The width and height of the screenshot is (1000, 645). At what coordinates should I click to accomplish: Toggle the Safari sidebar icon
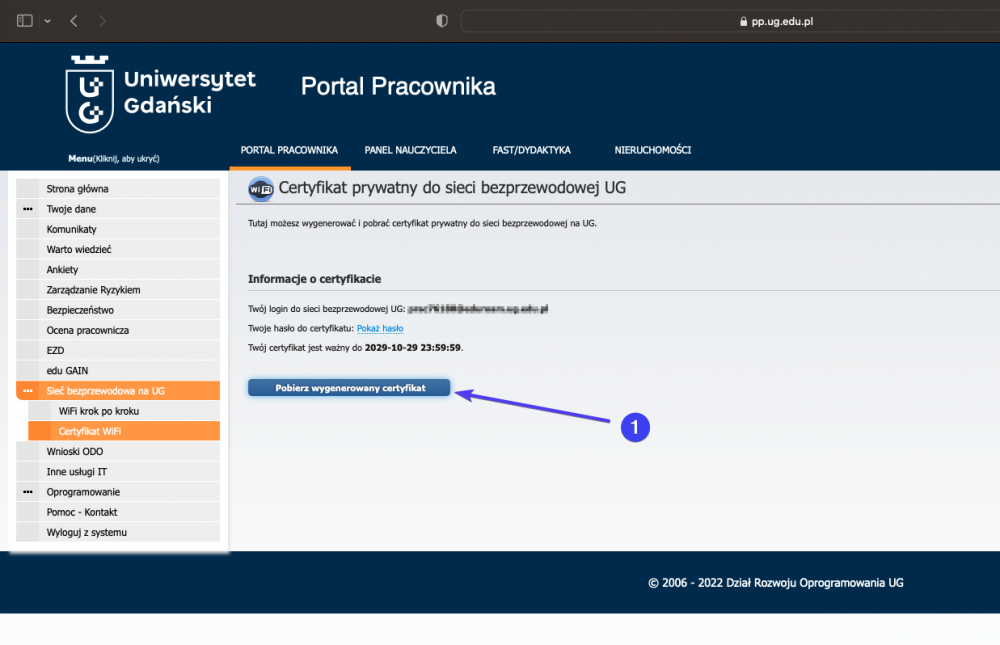(25, 21)
